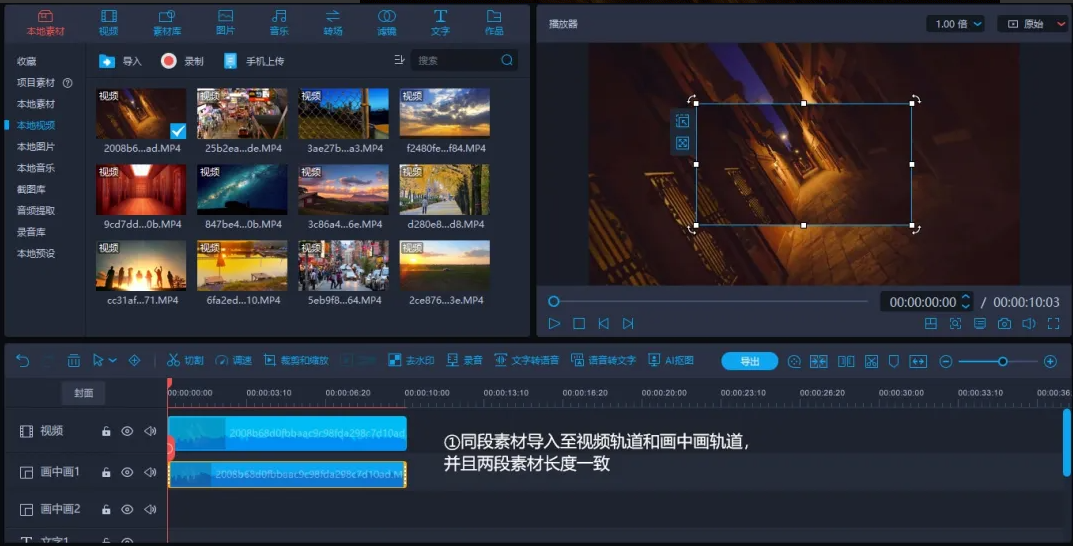Switch to the 视频 tab
This screenshot has height=546, width=1073.
click(108, 23)
